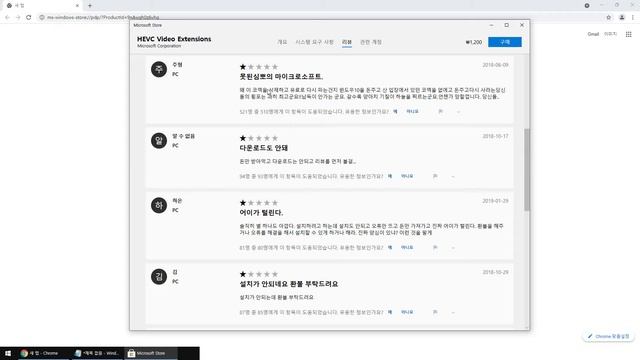Click 예 on the 못된심뽀의 마이크로소프트 review
This screenshot has width=640, height=360.
click(395, 111)
